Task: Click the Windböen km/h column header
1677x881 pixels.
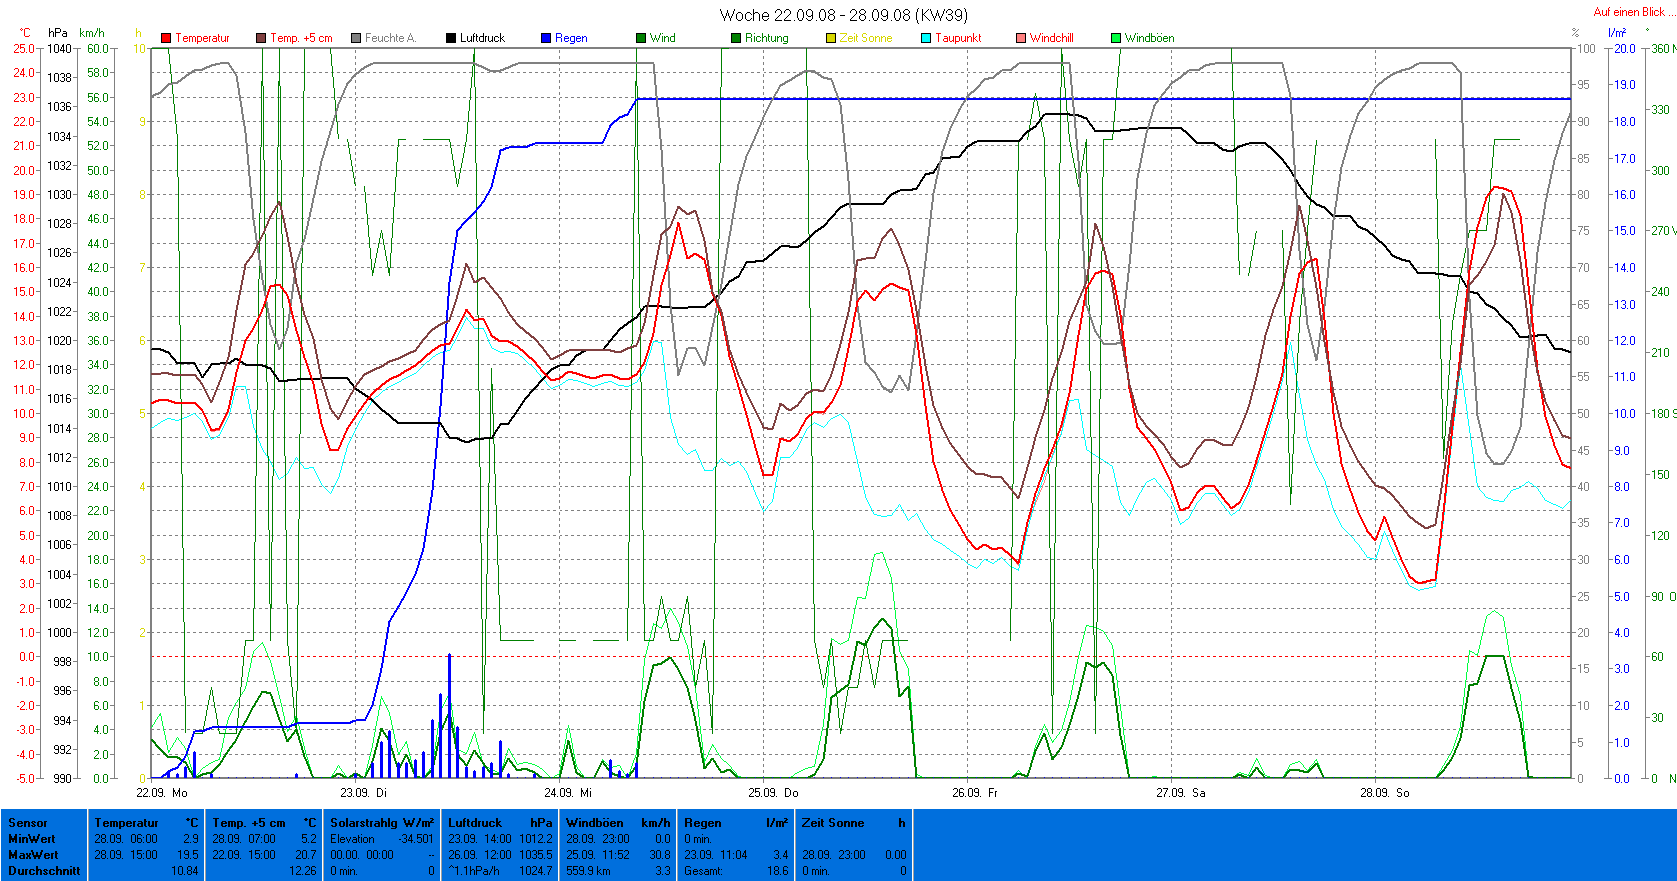Action: [617, 823]
